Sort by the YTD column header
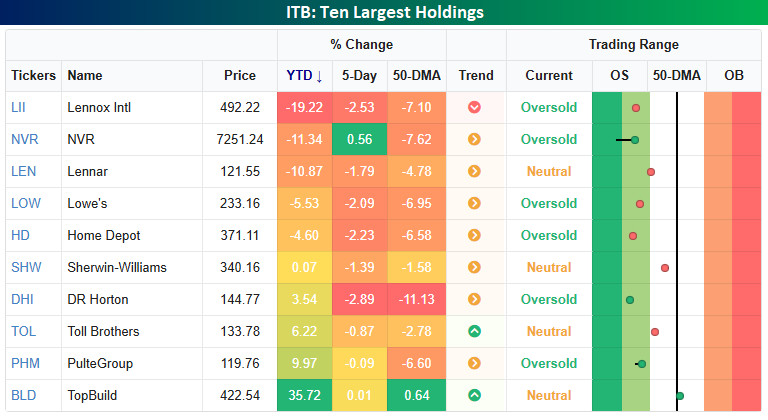Image resolution: width=768 pixels, height=420 pixels. (x=304, y=76)
